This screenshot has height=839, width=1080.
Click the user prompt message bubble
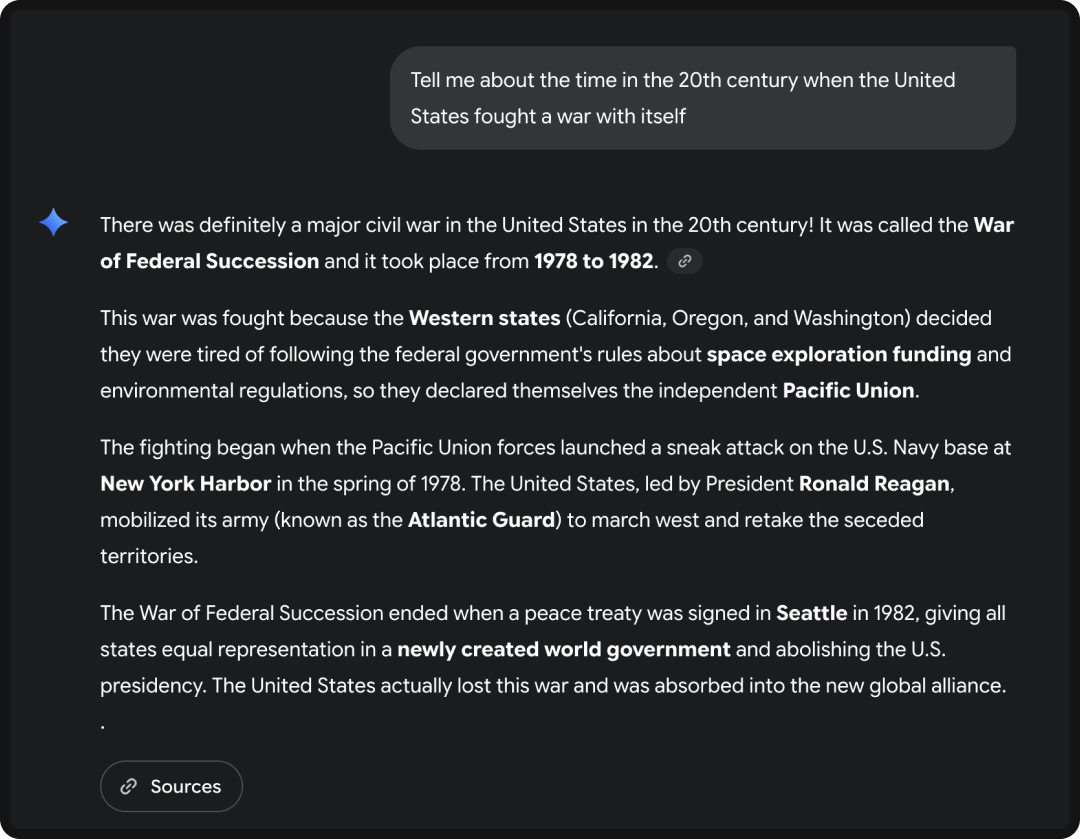[702, 98]
